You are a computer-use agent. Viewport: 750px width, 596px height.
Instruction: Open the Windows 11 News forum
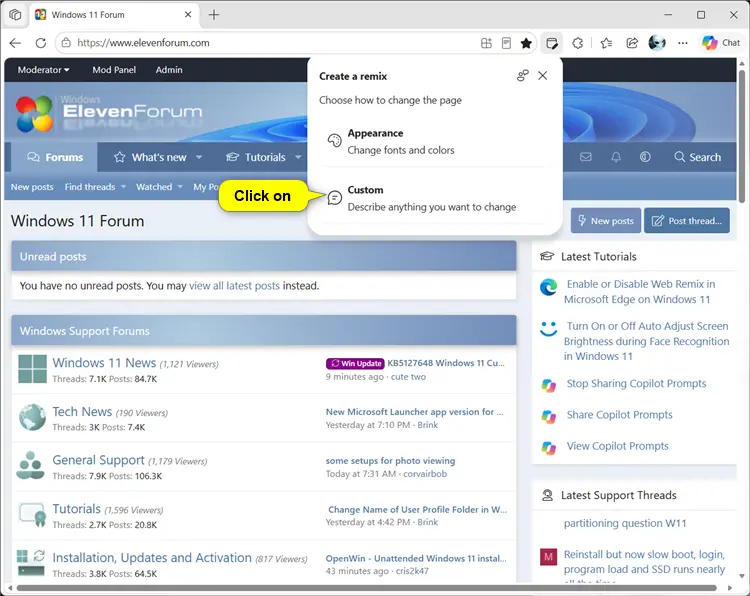[104, 363]
